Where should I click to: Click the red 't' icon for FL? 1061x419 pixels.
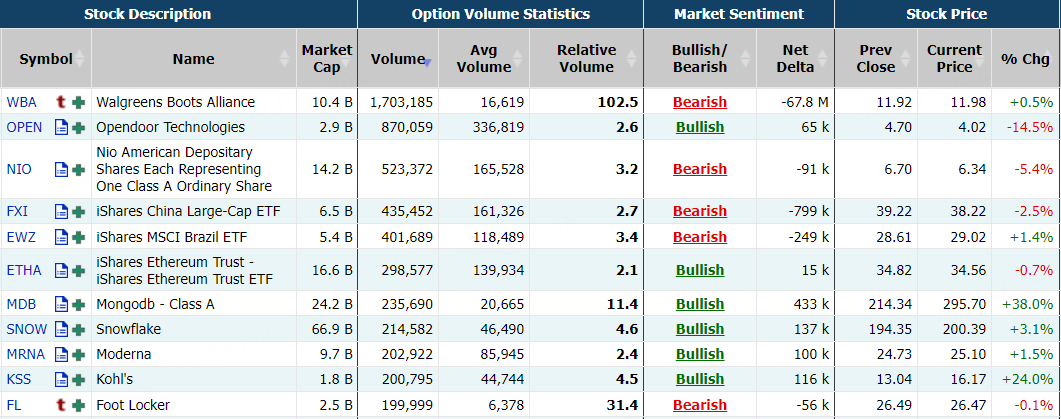pos(62,404)
